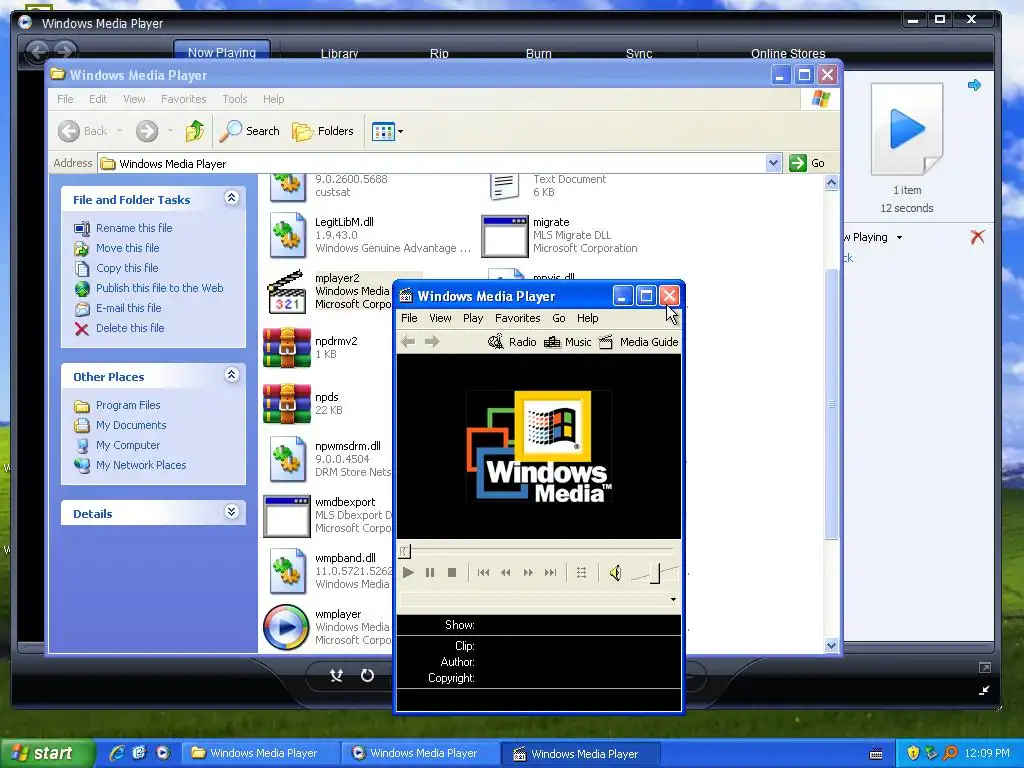Open Back history dropdown arrow in Explorer
The height and width of the screenshot is (768, 1024).
tap(120, 131)
